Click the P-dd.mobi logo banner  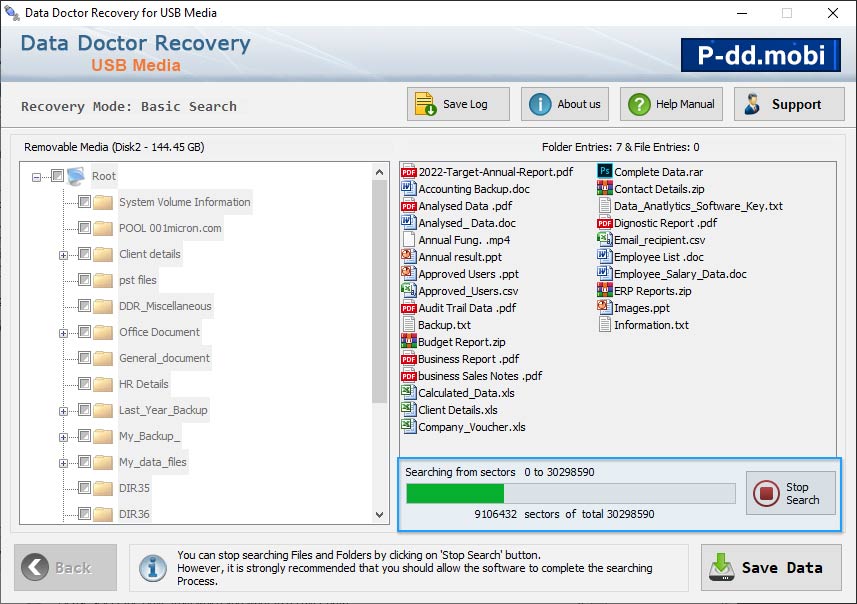pos(761,55)
